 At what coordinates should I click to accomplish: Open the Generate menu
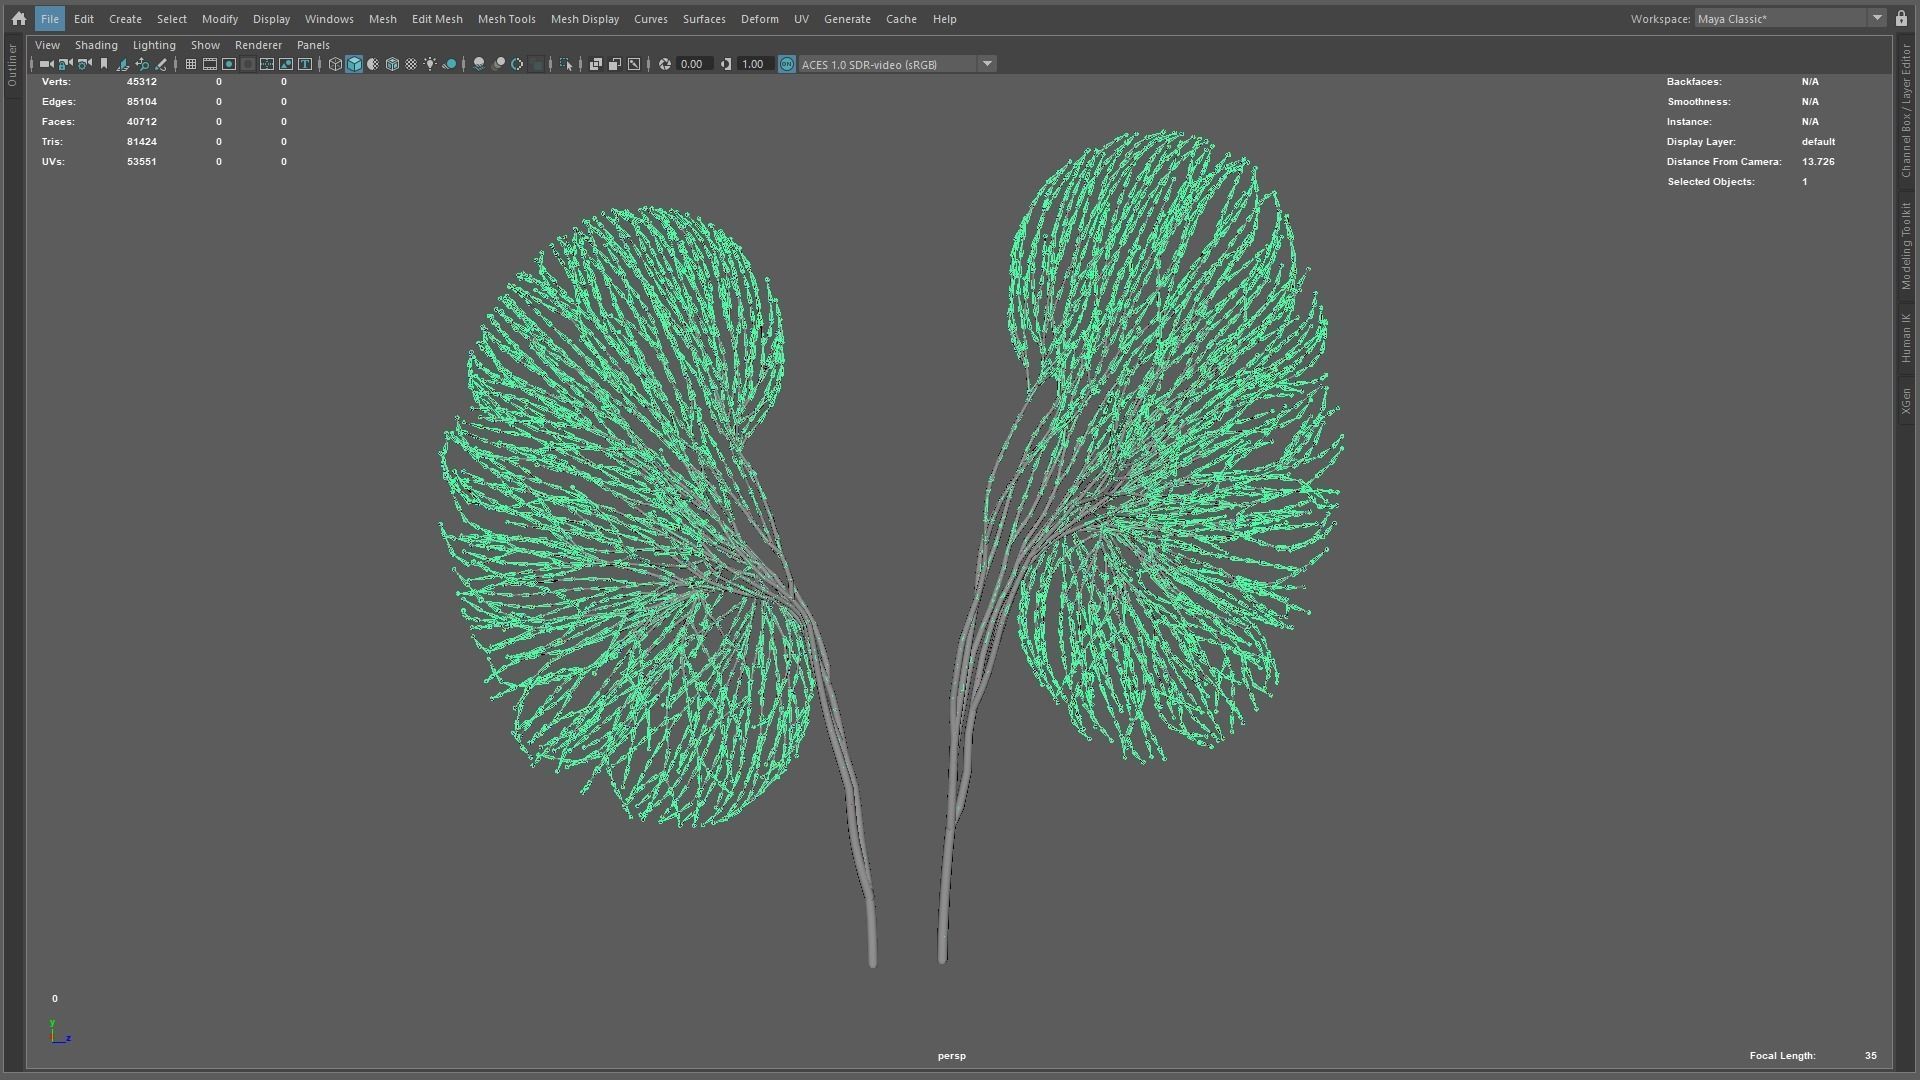[847, 19]
